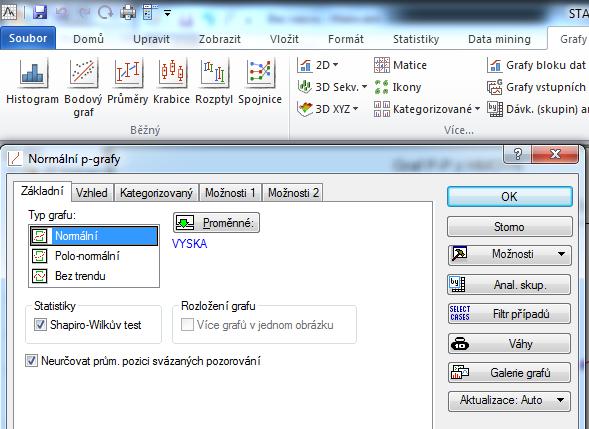Screen dimensions: 589x429
Task: Toggle Více grafů v jednom obrázku checkbox
Action: 187,325
